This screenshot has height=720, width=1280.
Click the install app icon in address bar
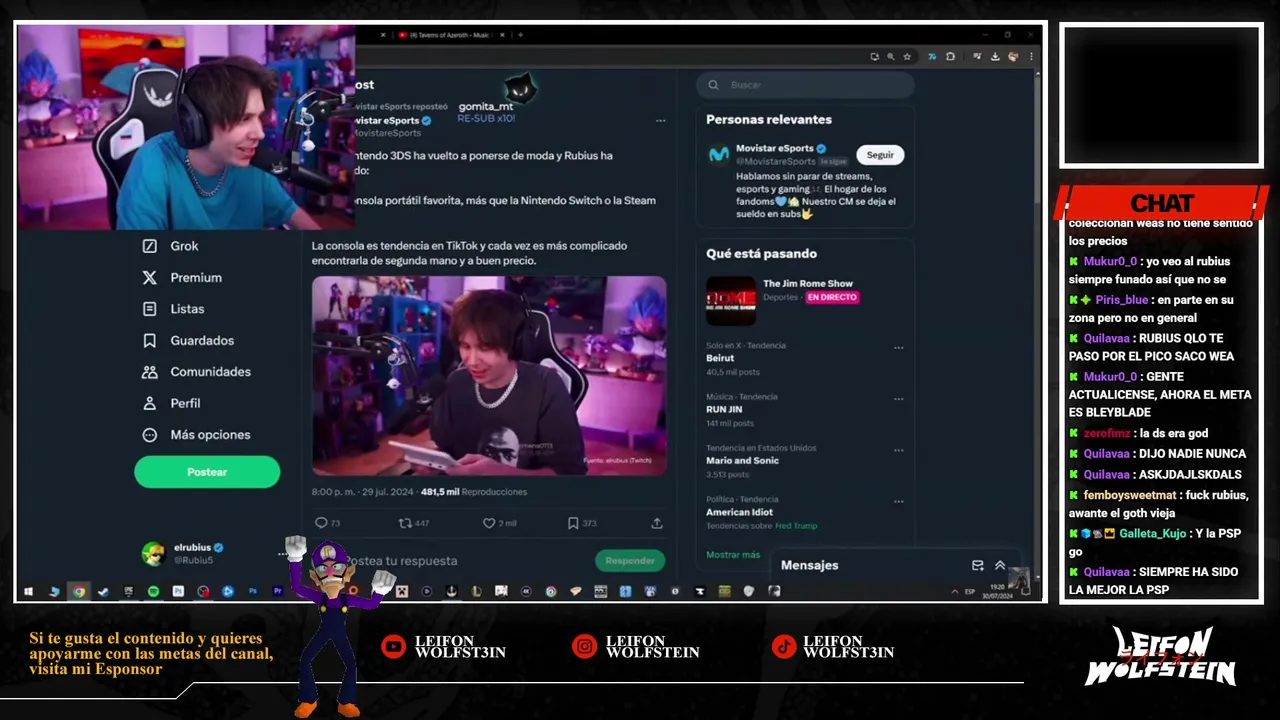(875, 57)
